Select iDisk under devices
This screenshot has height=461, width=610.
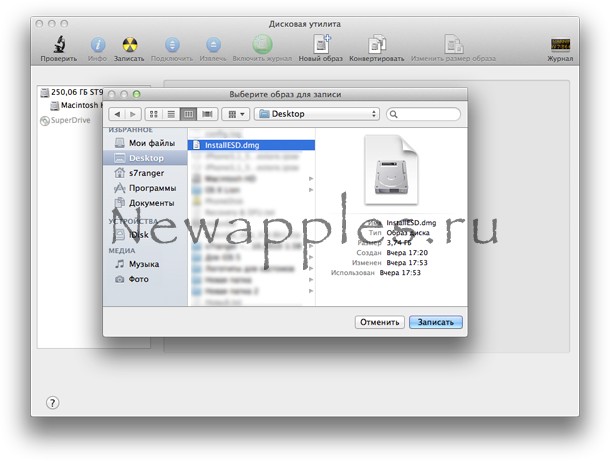[145, 235]
